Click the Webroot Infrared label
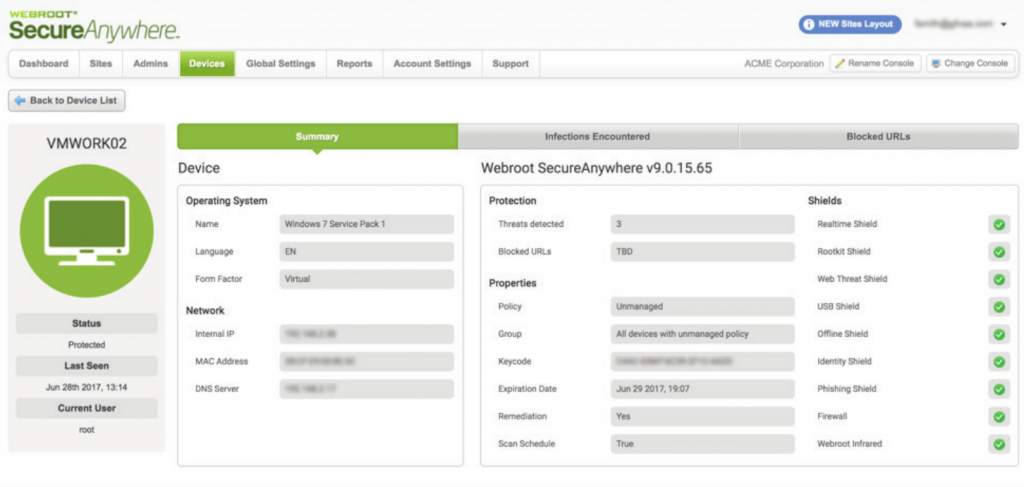This screenshot has height=487, width=1024. coord(850,444)
